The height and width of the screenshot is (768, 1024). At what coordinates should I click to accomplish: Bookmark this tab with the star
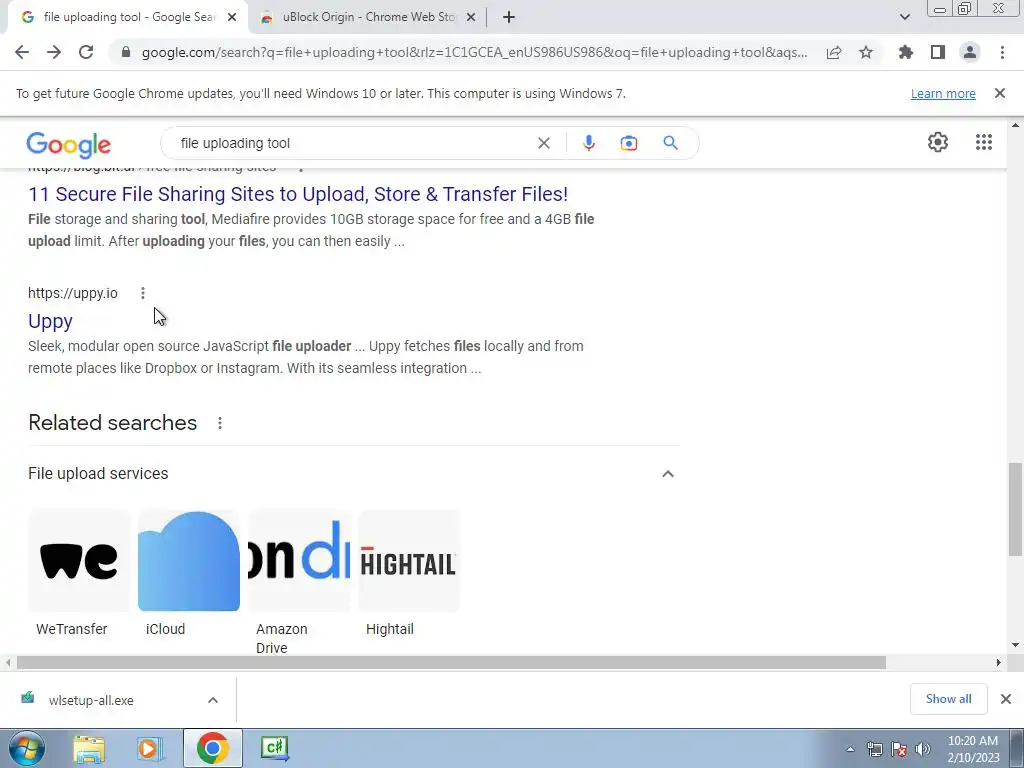click(866, 52)
